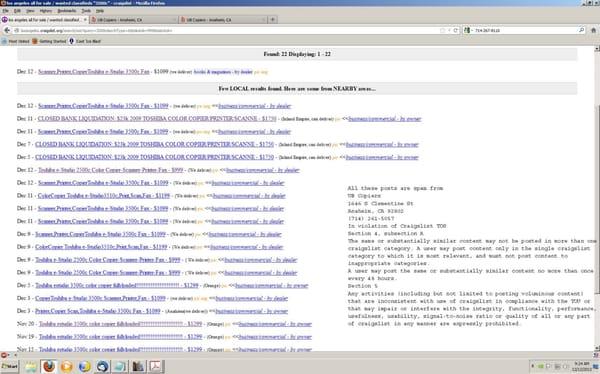
Task: Open Nov 20 Toshiba estudio 3500c $1299 listing
Action: point(120,324)
